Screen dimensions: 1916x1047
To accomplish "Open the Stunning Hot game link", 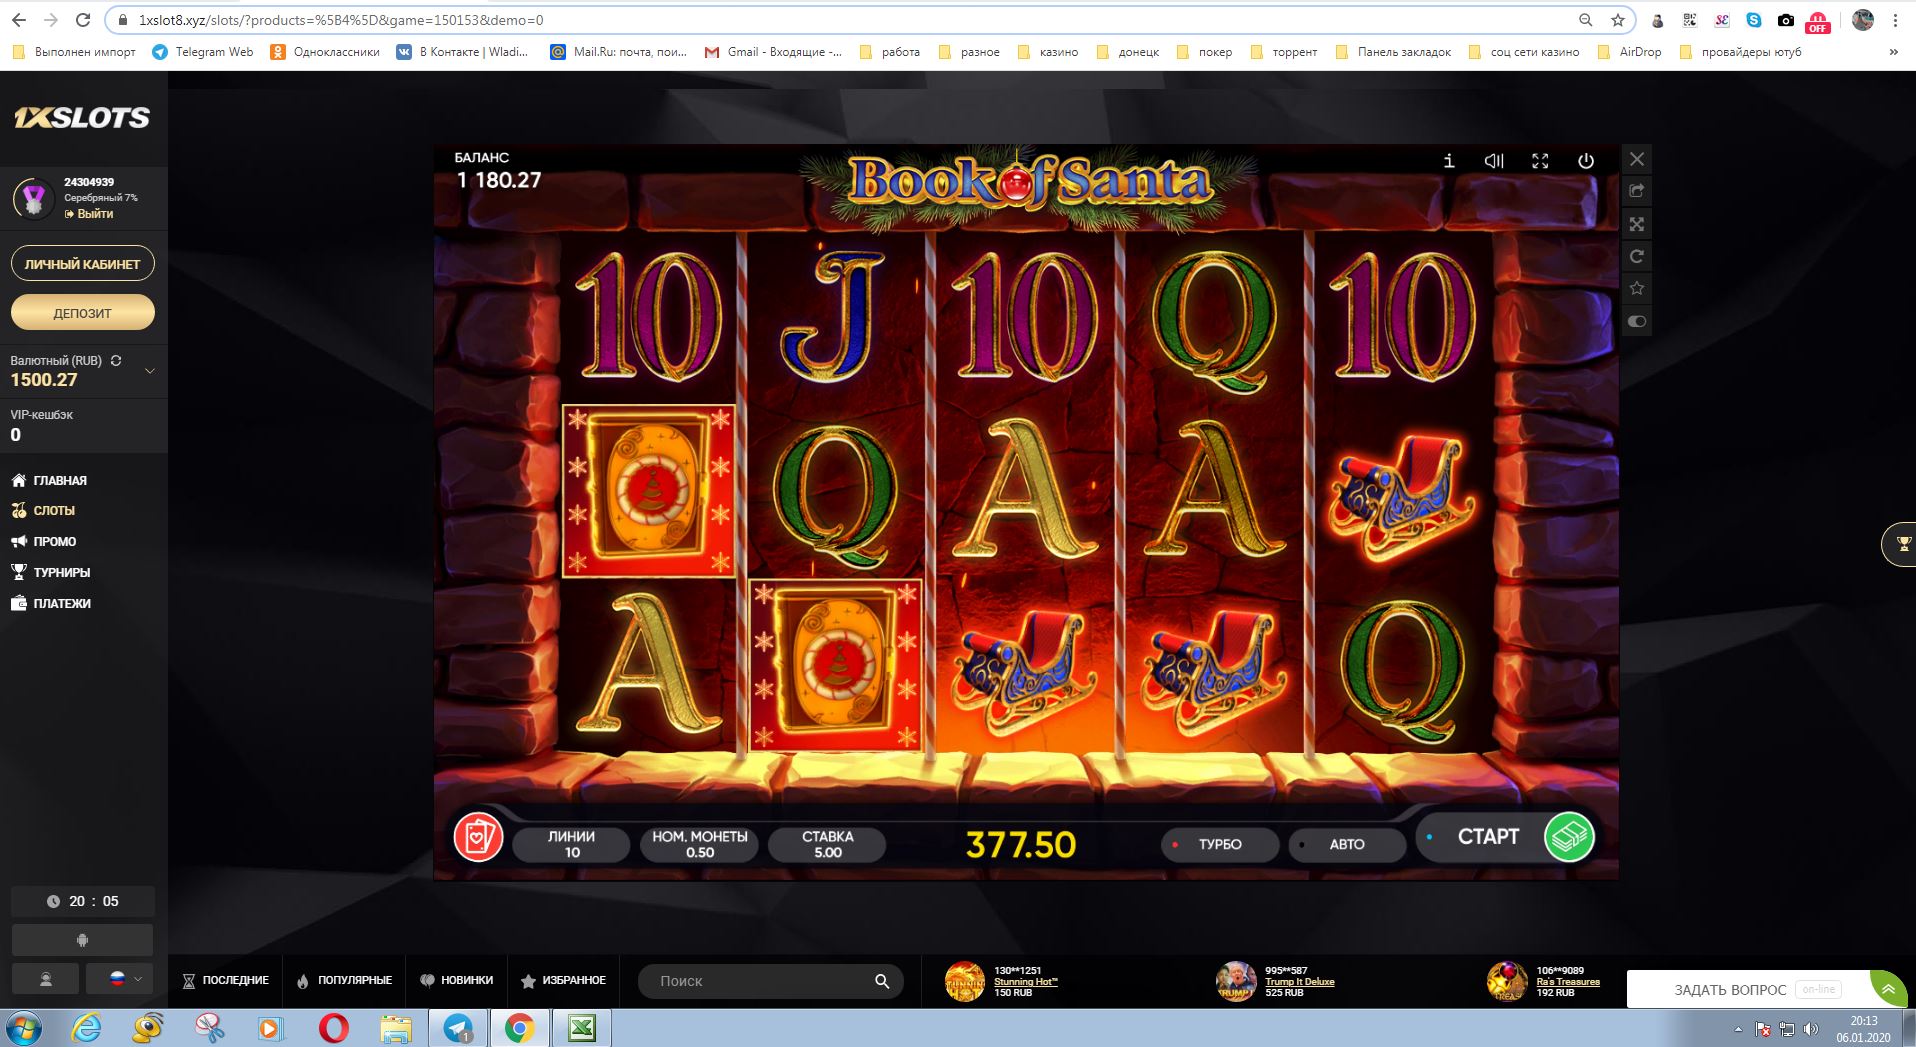I will pos(1025,982).
